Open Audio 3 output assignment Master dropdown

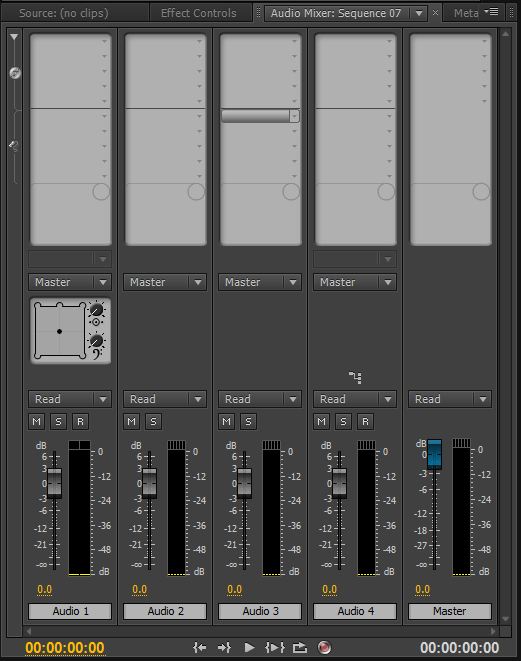tap(260, 282)
